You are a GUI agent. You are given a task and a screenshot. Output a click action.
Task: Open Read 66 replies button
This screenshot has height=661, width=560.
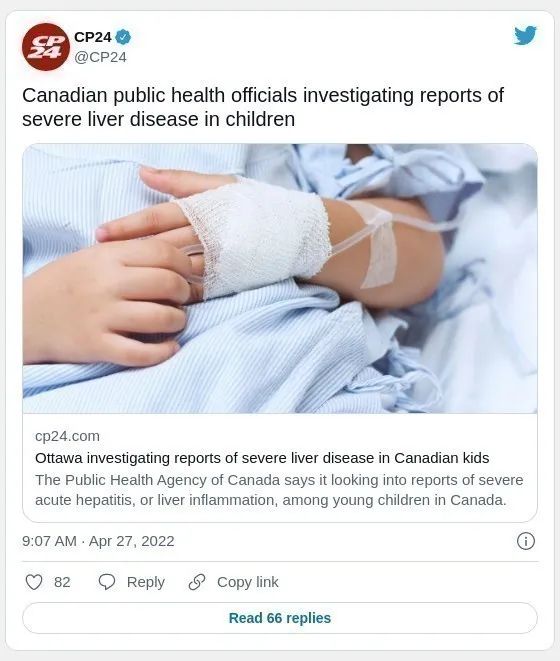tap(280, 618)
